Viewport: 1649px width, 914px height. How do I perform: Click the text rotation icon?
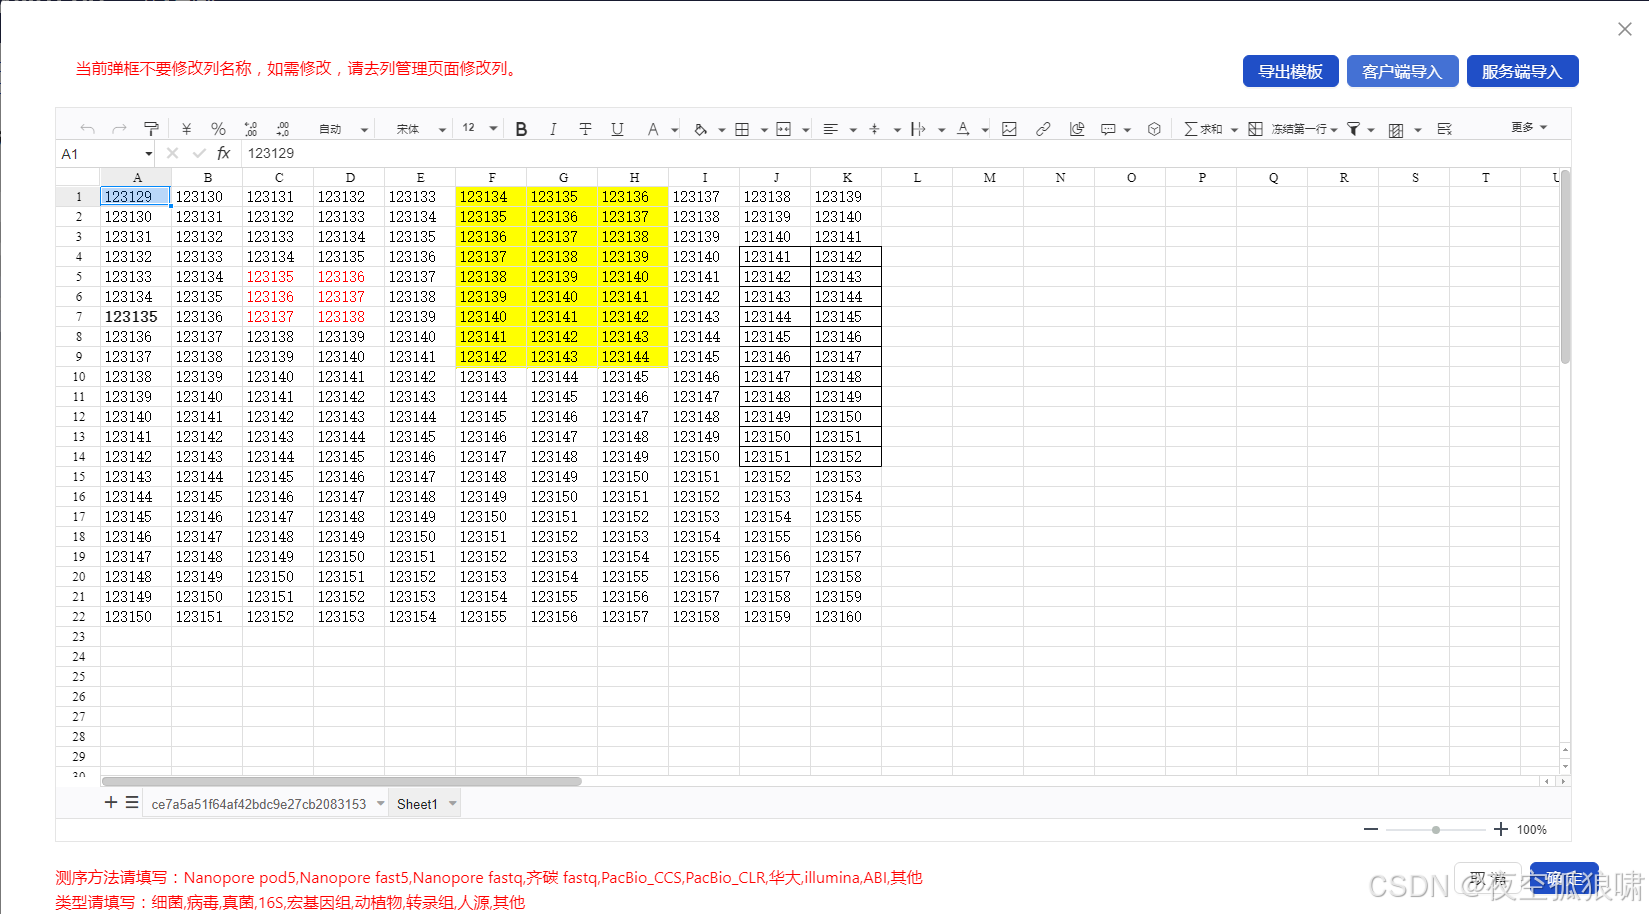[963, 129]
